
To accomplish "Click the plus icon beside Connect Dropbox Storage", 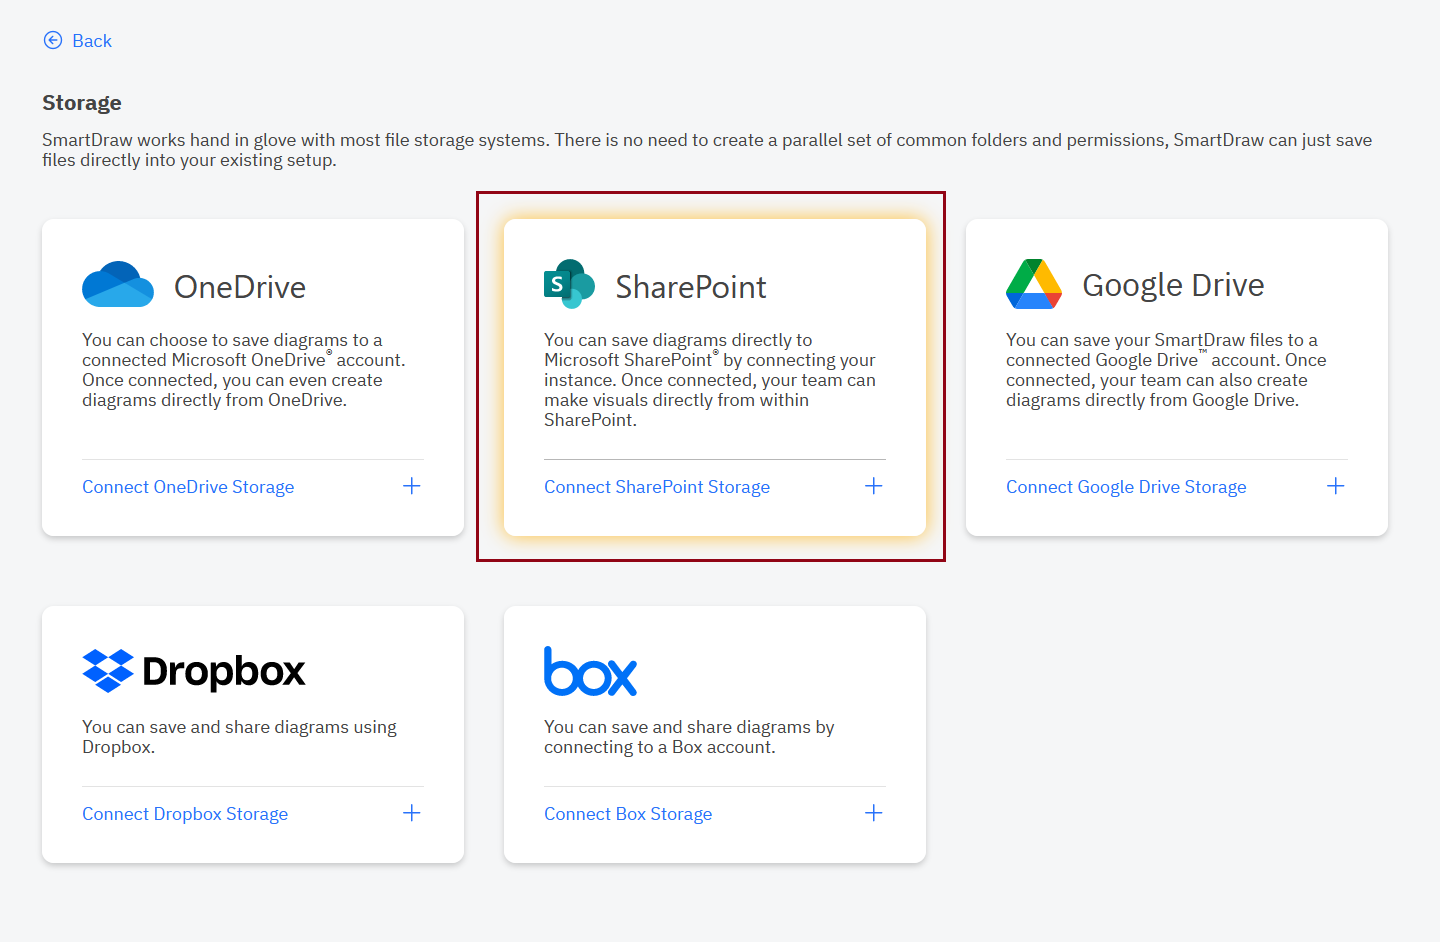I will coord(411,812).
